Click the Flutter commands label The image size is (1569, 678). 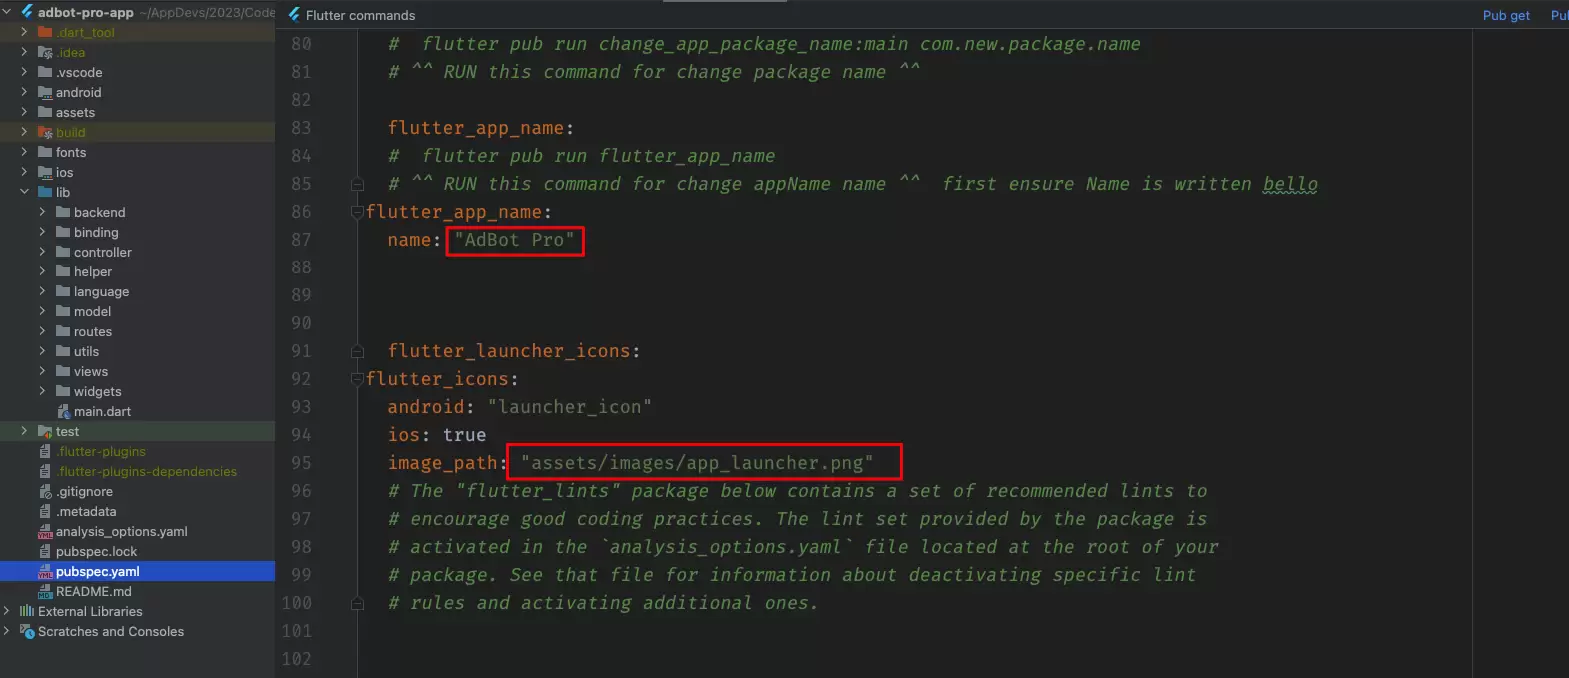tap(360, 15)
